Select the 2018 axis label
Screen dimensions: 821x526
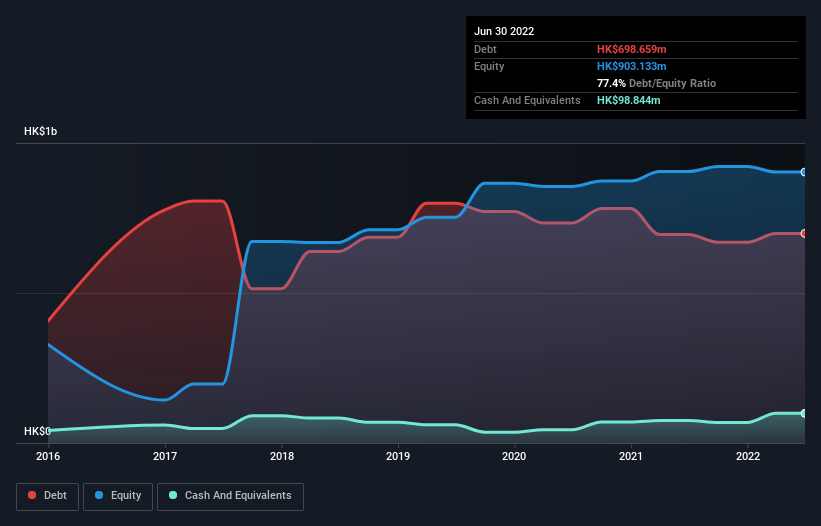coord(282,456)
